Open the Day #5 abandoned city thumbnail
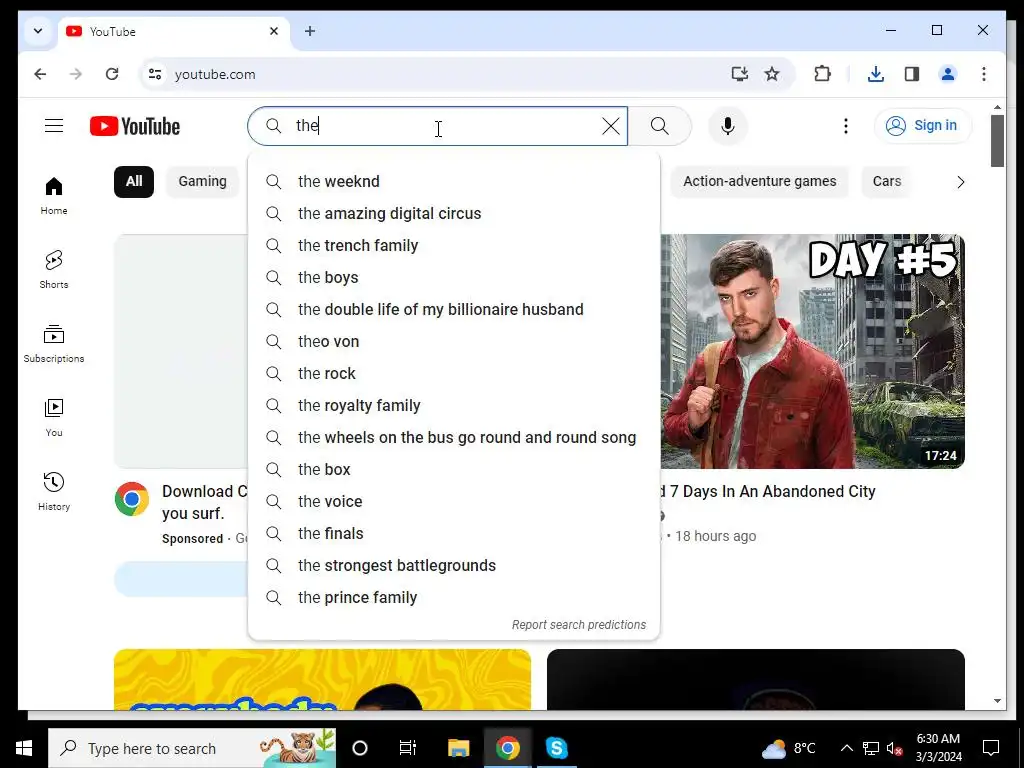Image resolution: width=1024 pixels, height=768 pixels. 812,351
